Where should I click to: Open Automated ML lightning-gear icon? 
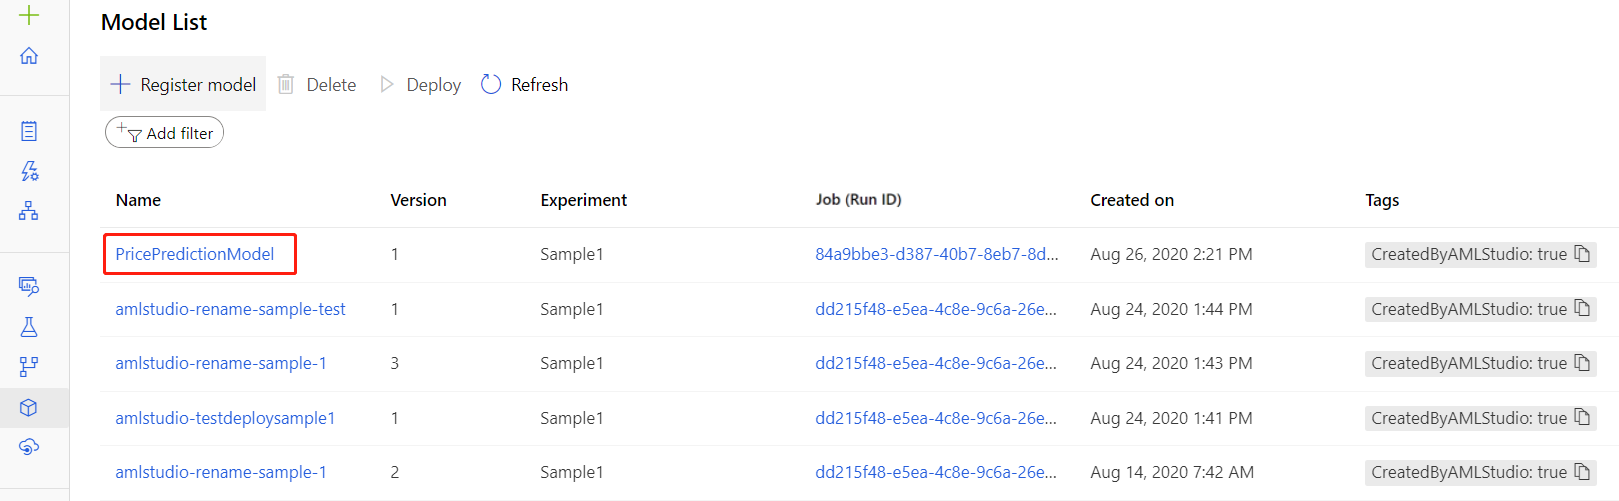(x=29, y=171)
